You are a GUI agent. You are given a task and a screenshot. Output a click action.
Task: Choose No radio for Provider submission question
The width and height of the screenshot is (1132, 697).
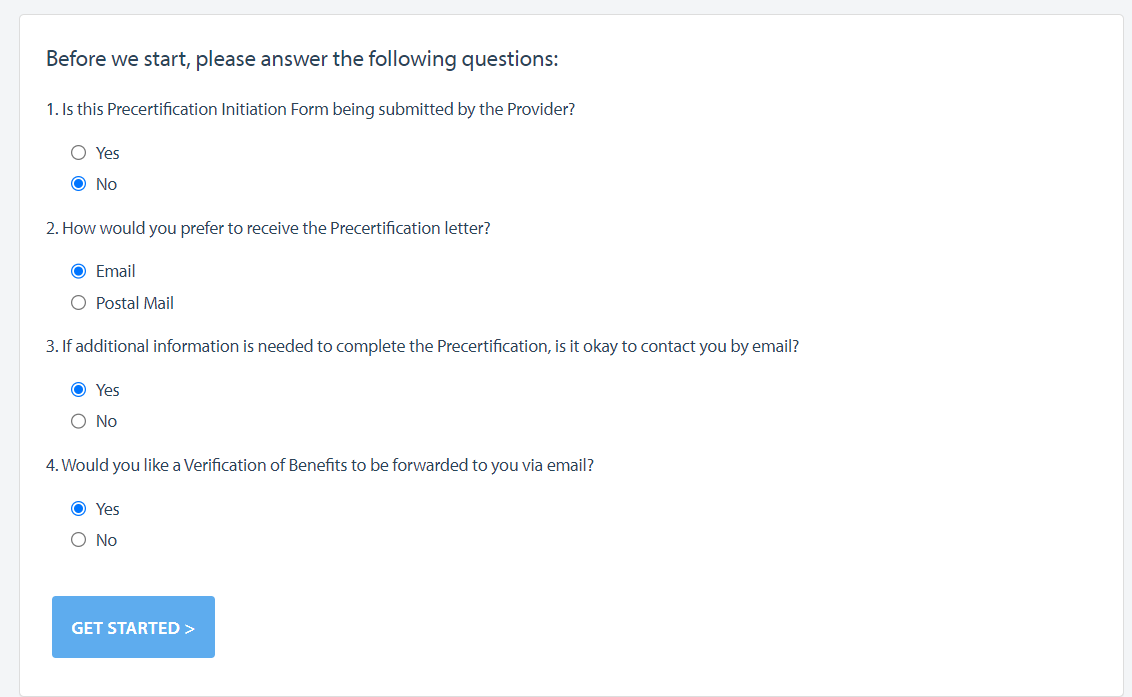(78, 183)
